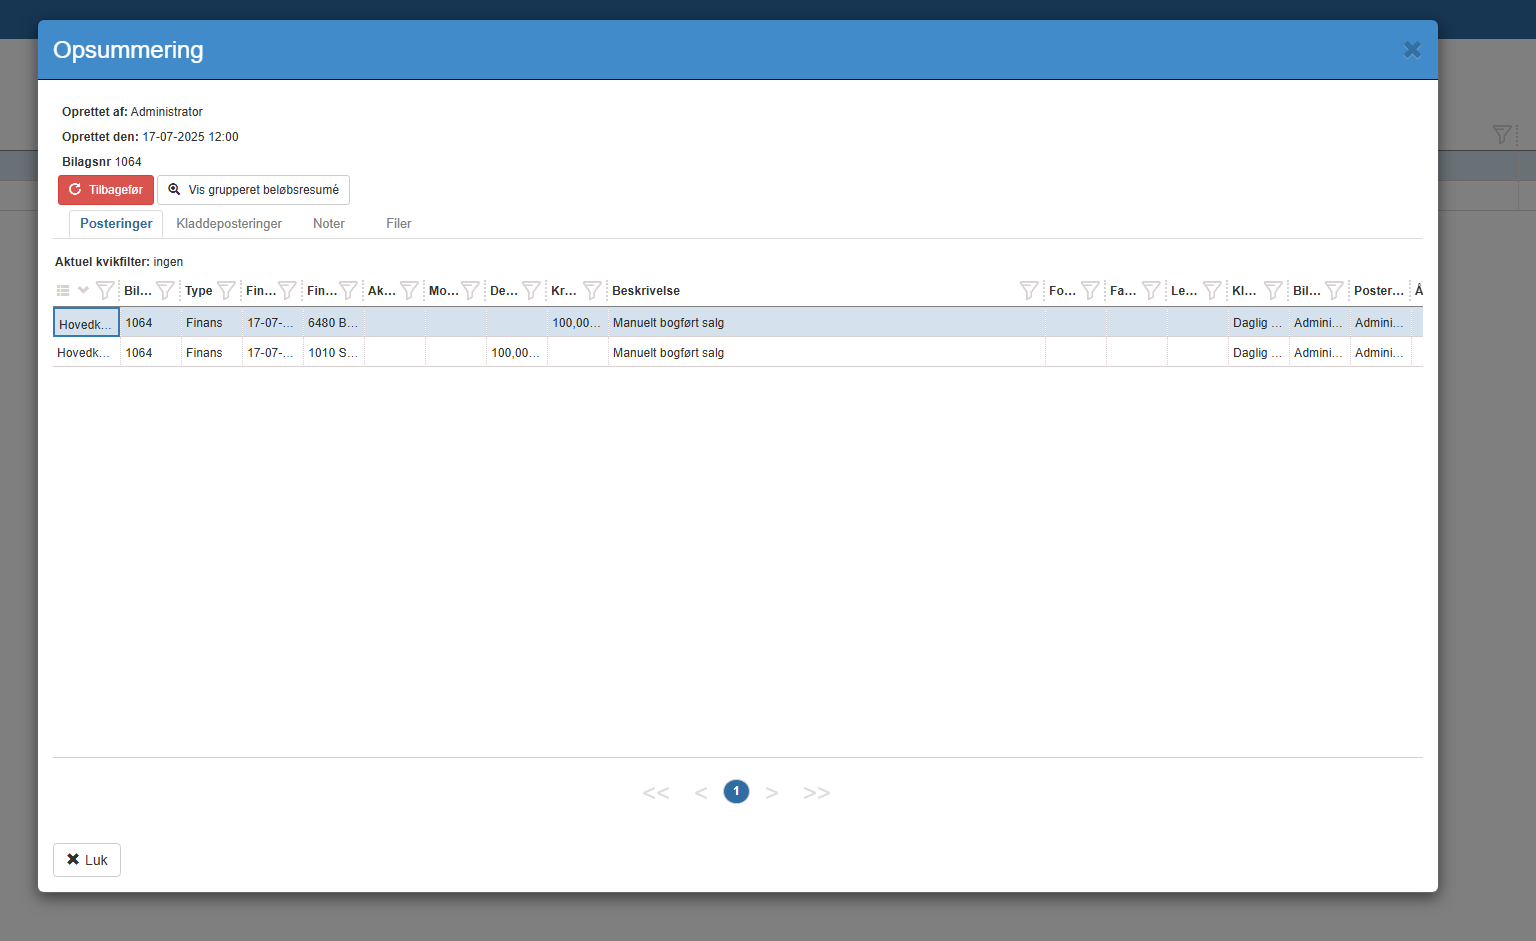
Task: Click 1064 voucher cell in second row
Action: click(150, 353)
